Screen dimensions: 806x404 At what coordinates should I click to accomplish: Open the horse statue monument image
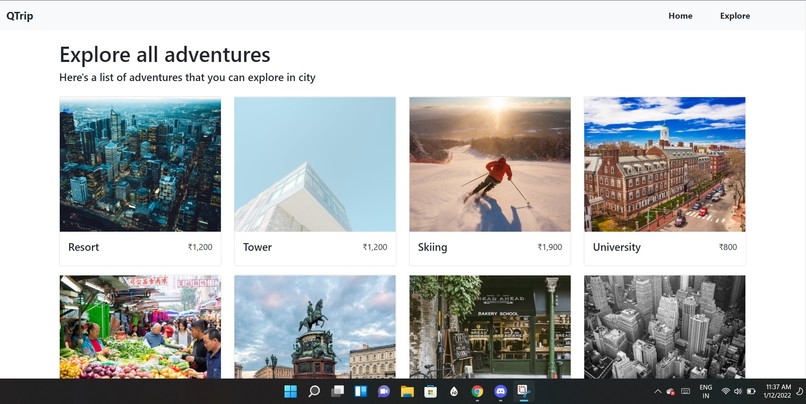click(x=315, y=327)
